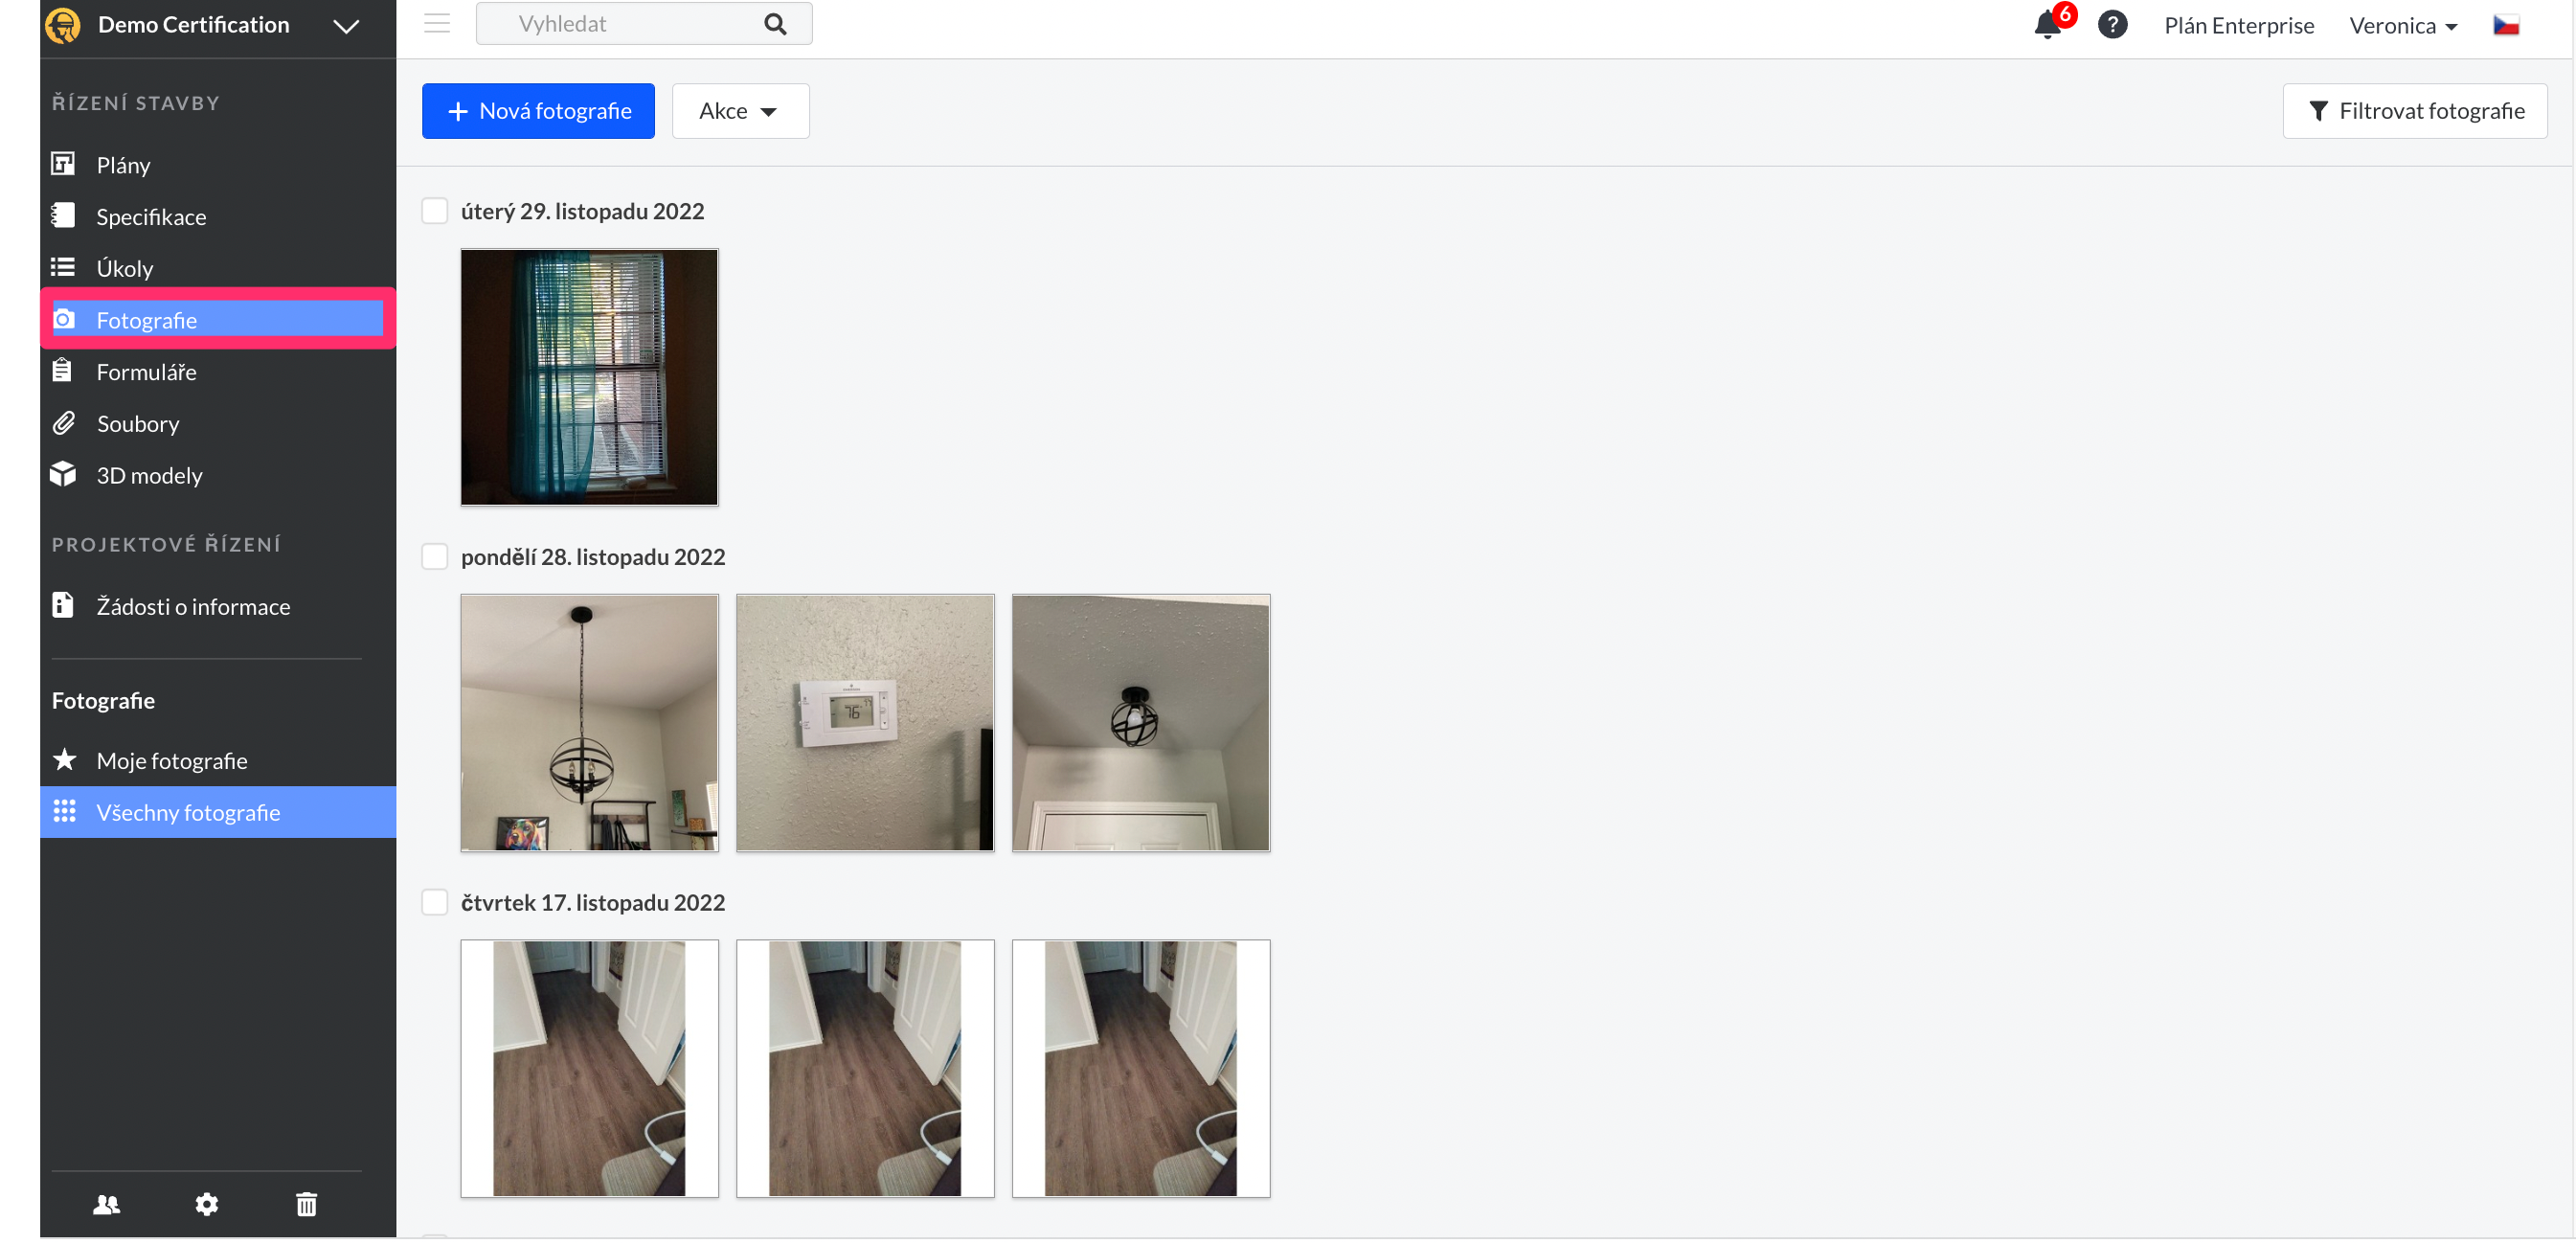Show Moje fotografie list
Viewport: 2576px width, 1243px height.
(172, 761)
